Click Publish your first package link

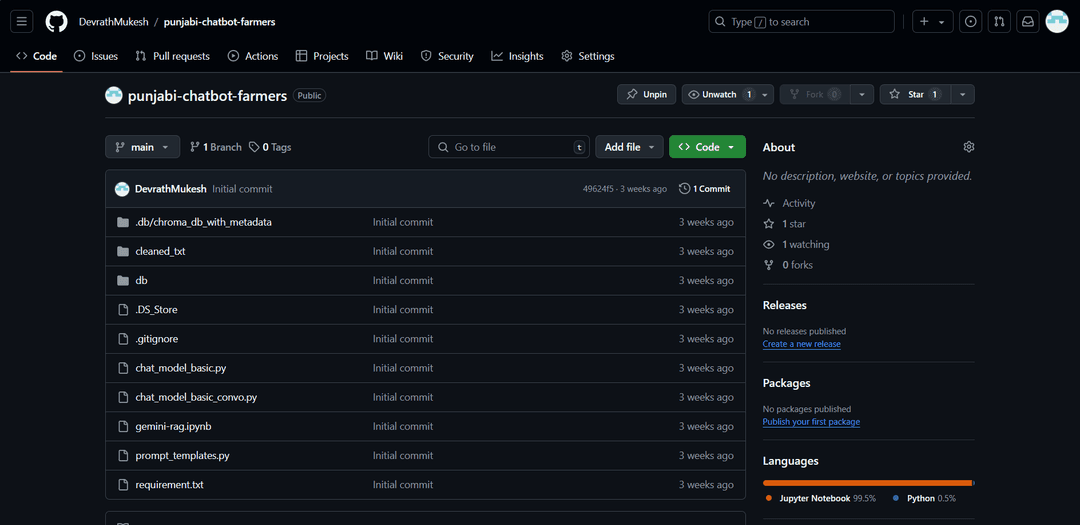(811, 422)
